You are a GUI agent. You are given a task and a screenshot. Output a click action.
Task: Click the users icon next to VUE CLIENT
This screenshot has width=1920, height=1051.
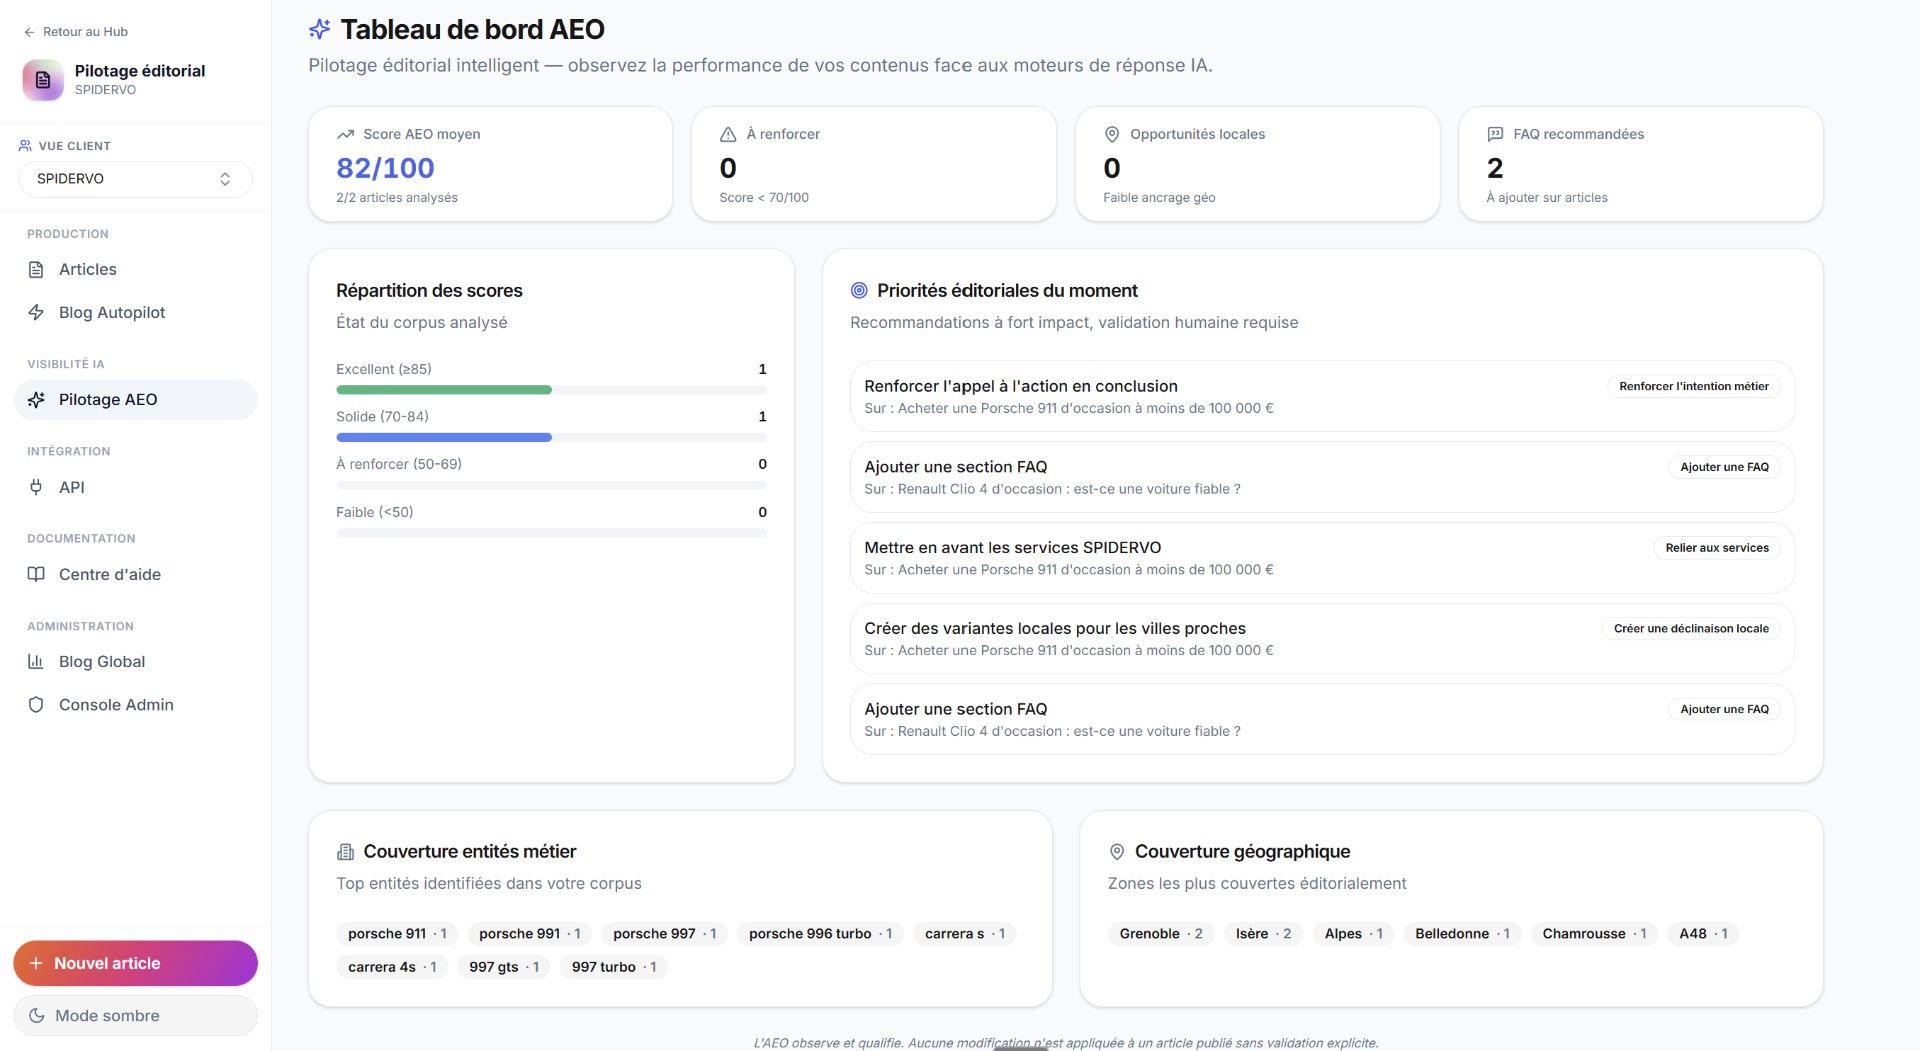click(25, 146)
